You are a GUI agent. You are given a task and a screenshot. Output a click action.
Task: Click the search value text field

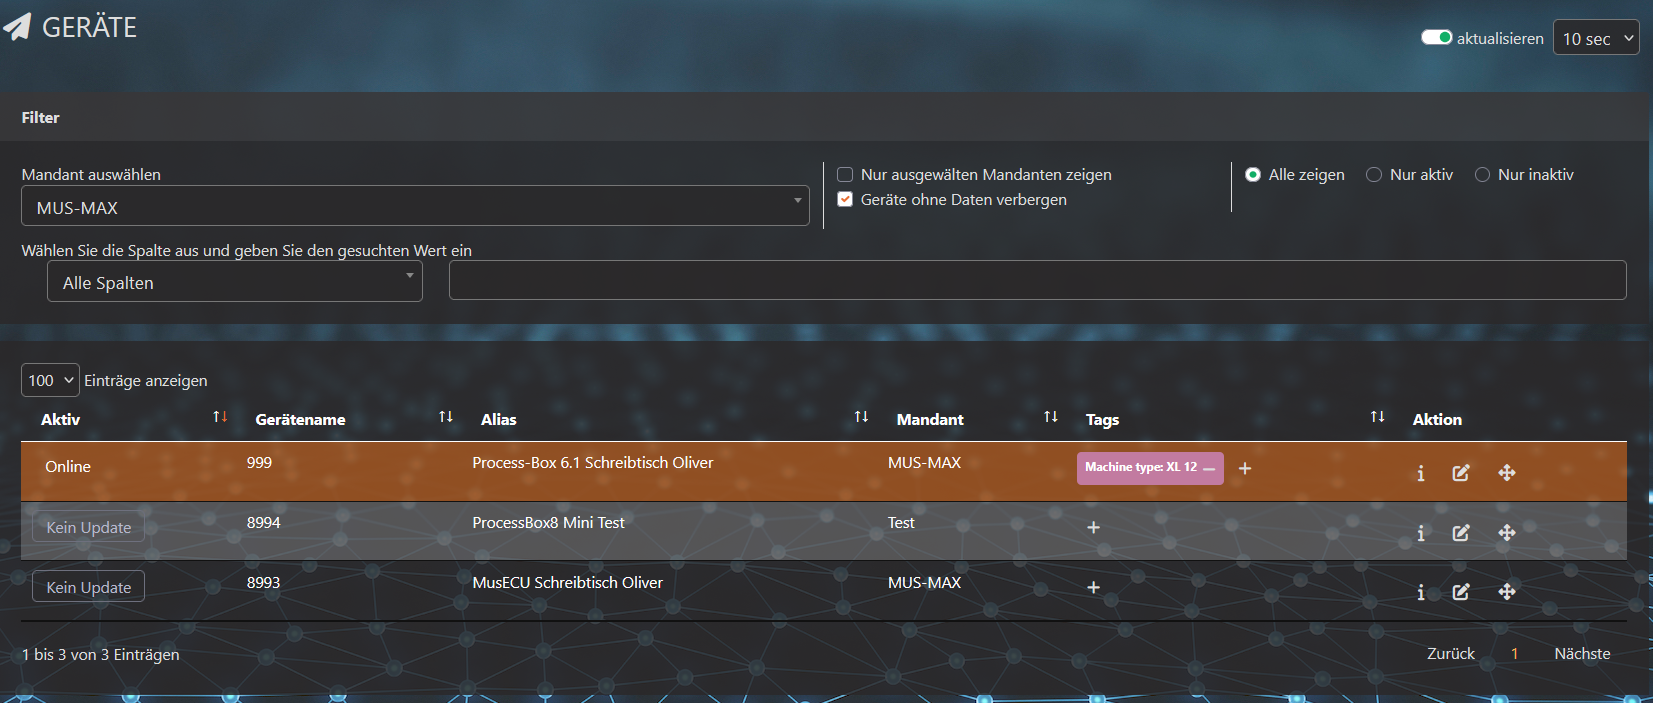click(1037, 280)
